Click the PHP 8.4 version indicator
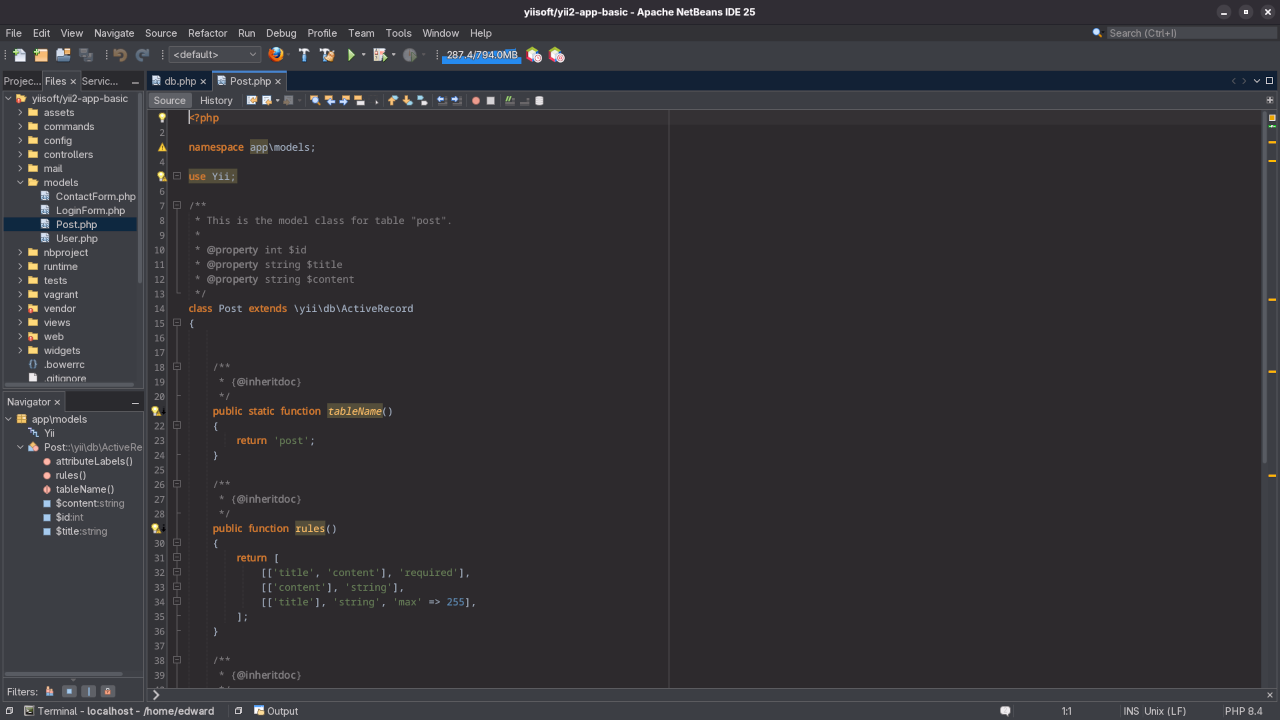1280x720 pixels. pyautogui.click(x=1245, y=711)
